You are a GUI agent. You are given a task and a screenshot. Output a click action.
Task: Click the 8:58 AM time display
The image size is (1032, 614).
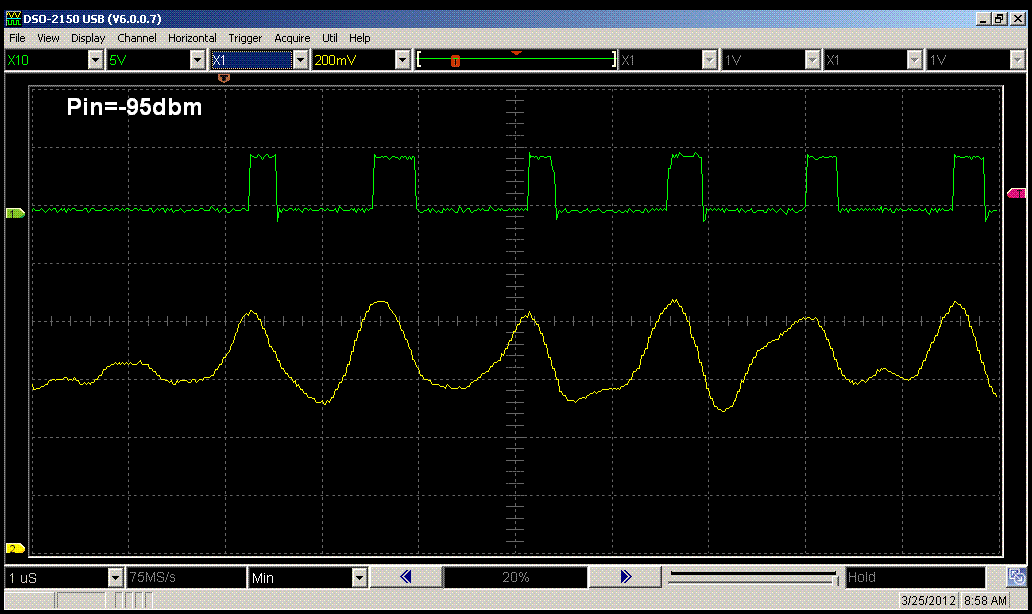(985, 600)
